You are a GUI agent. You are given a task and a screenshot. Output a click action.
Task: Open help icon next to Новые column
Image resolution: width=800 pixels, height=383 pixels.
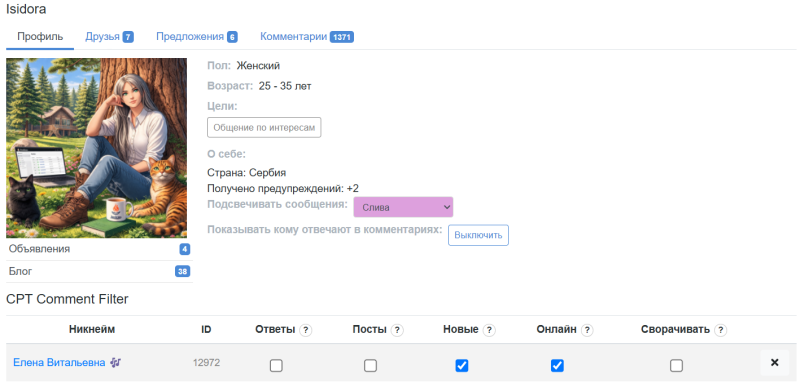click(x=489, y=330)
